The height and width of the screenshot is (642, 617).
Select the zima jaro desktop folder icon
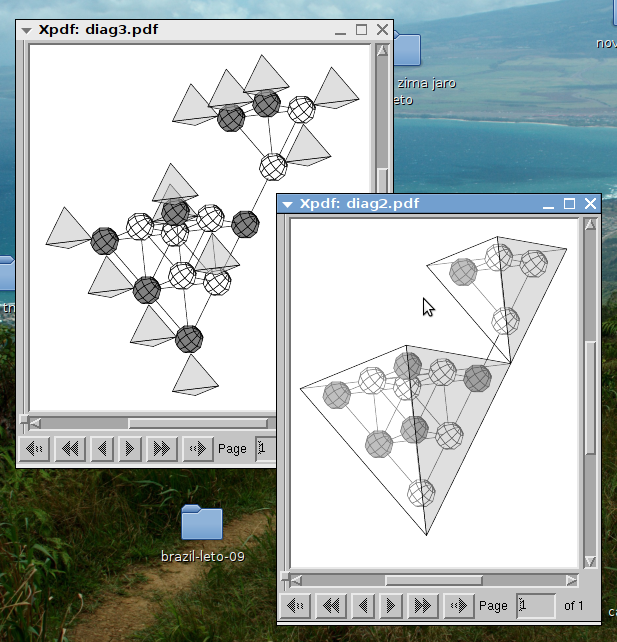point(408,50)
